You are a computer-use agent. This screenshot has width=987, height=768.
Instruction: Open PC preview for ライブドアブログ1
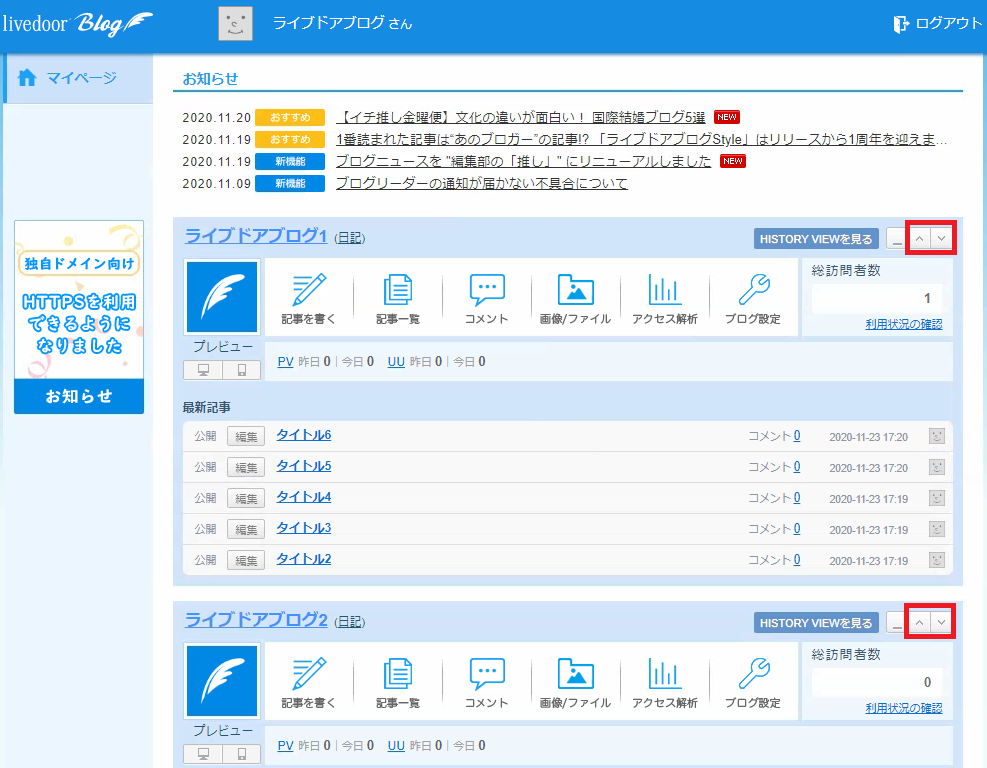[x=203, y=370]
